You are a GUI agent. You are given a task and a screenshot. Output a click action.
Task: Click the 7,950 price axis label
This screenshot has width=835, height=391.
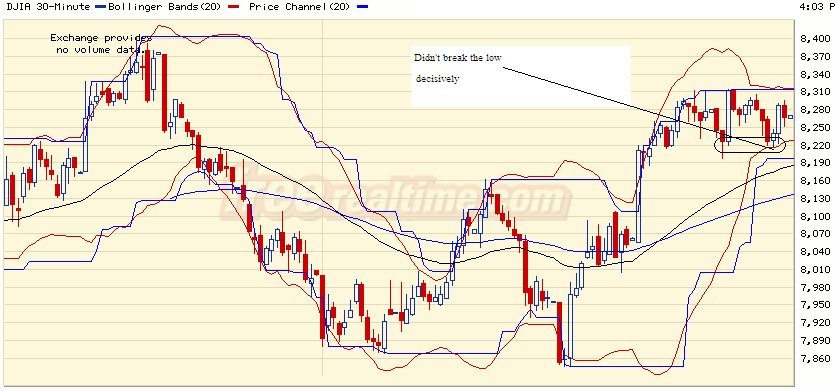pyautogui.click(x=815, y=304)
